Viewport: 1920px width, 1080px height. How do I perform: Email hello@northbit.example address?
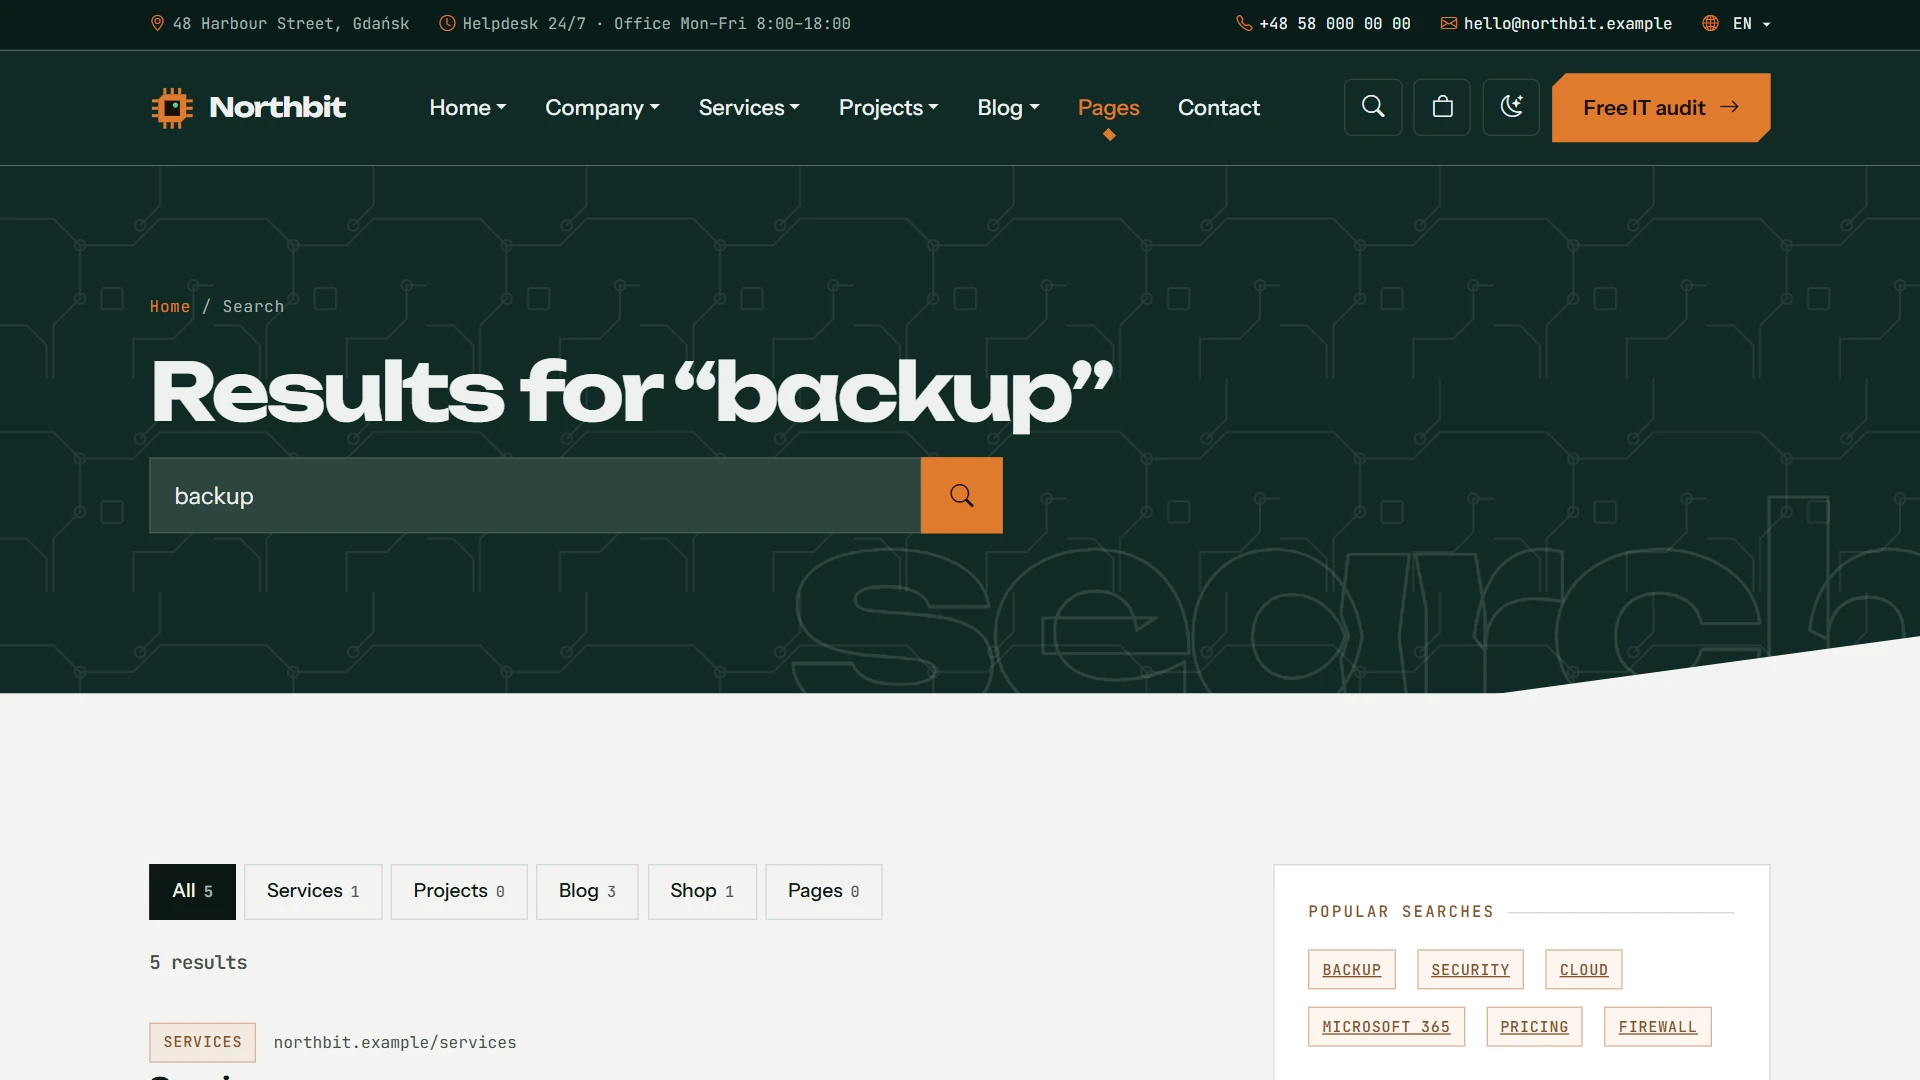(x=1567, y=23)
